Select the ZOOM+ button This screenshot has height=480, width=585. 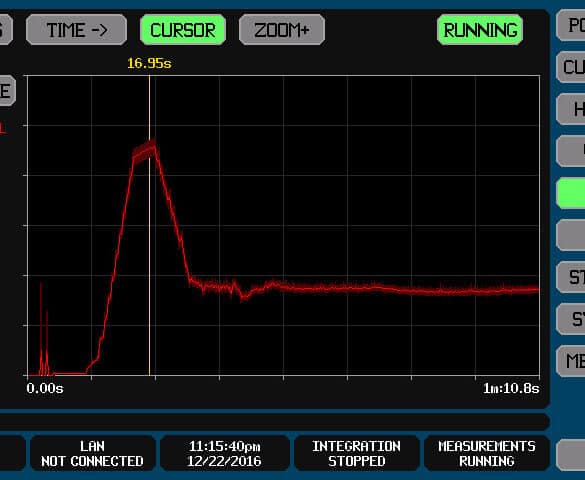click(x=282, y=30)
